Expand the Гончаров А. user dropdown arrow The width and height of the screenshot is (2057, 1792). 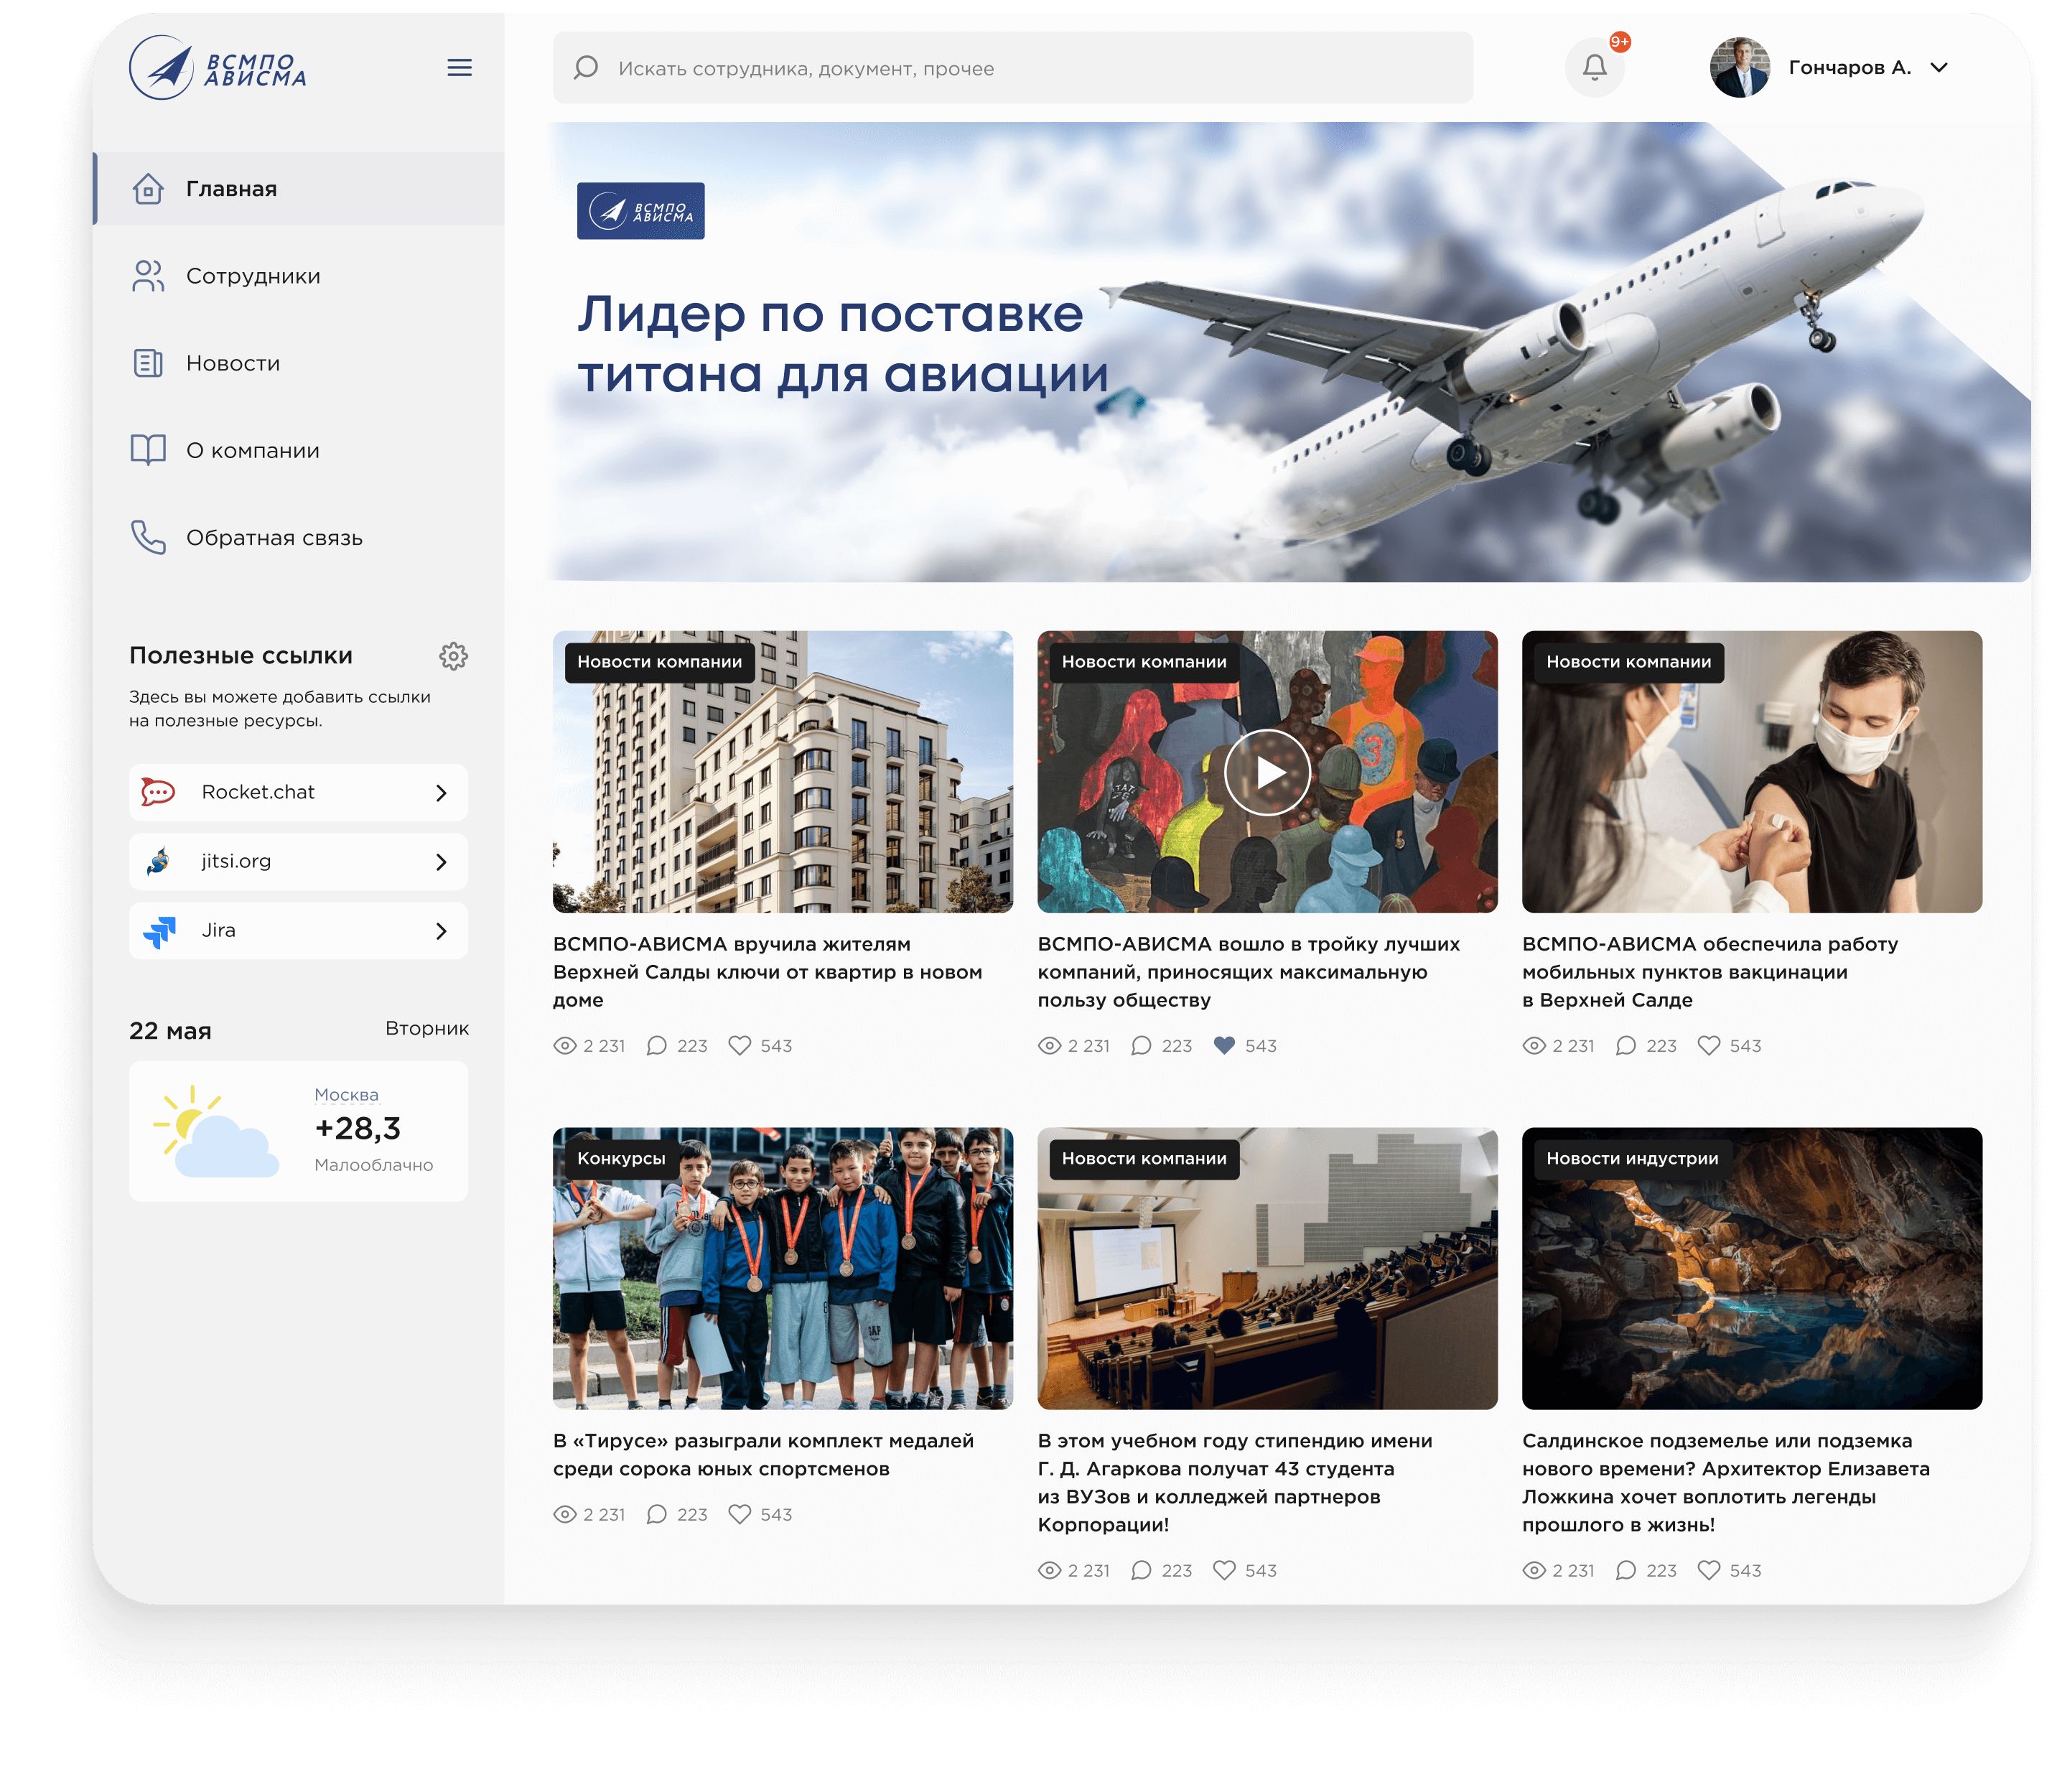[1939, 68]
